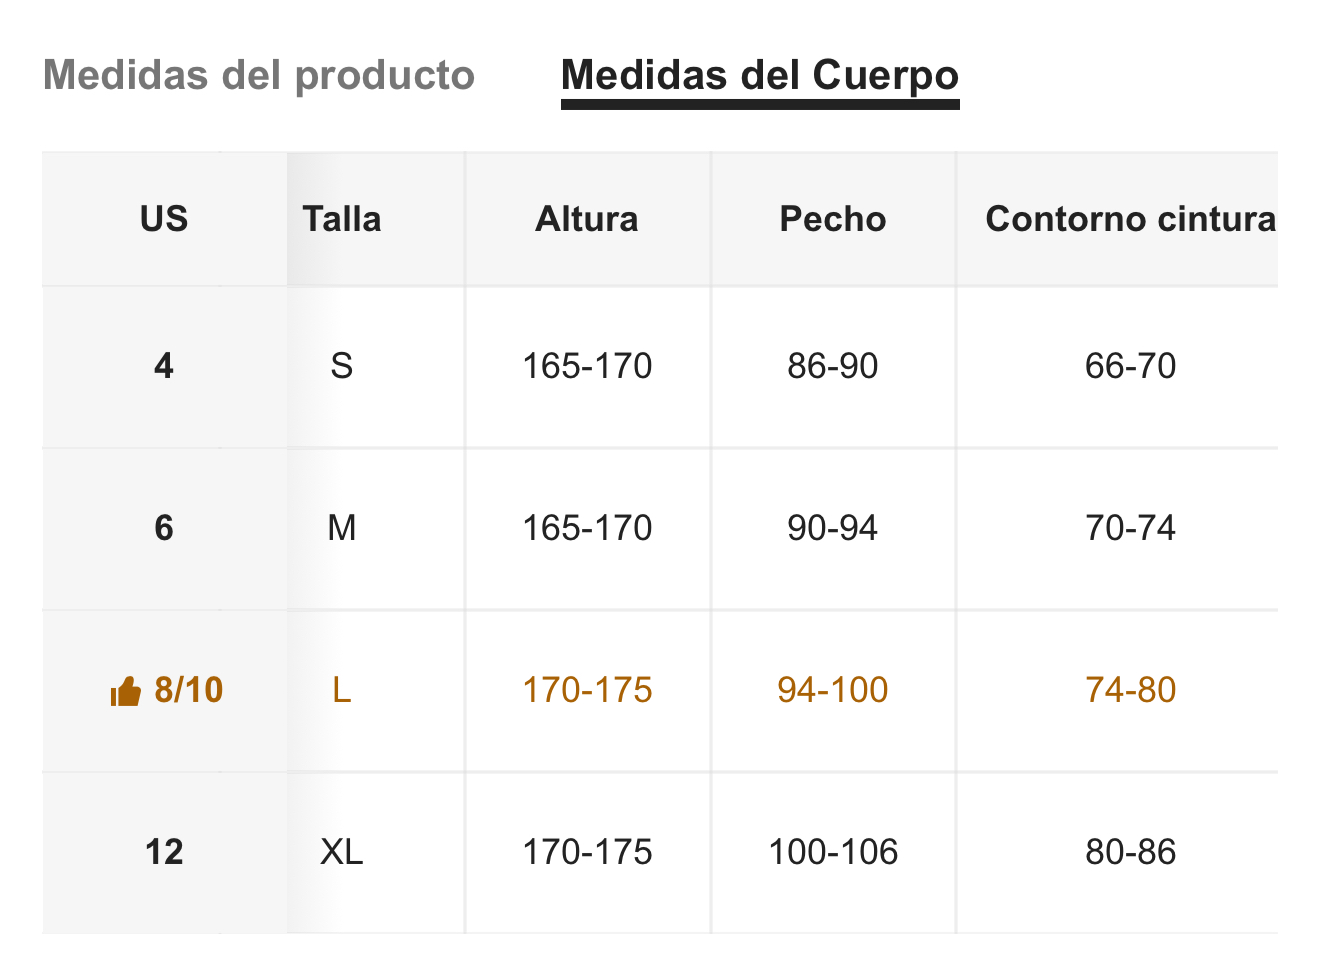Click the Altura column header
This screenshot has height=962, width=1320.
coord(587,219)
